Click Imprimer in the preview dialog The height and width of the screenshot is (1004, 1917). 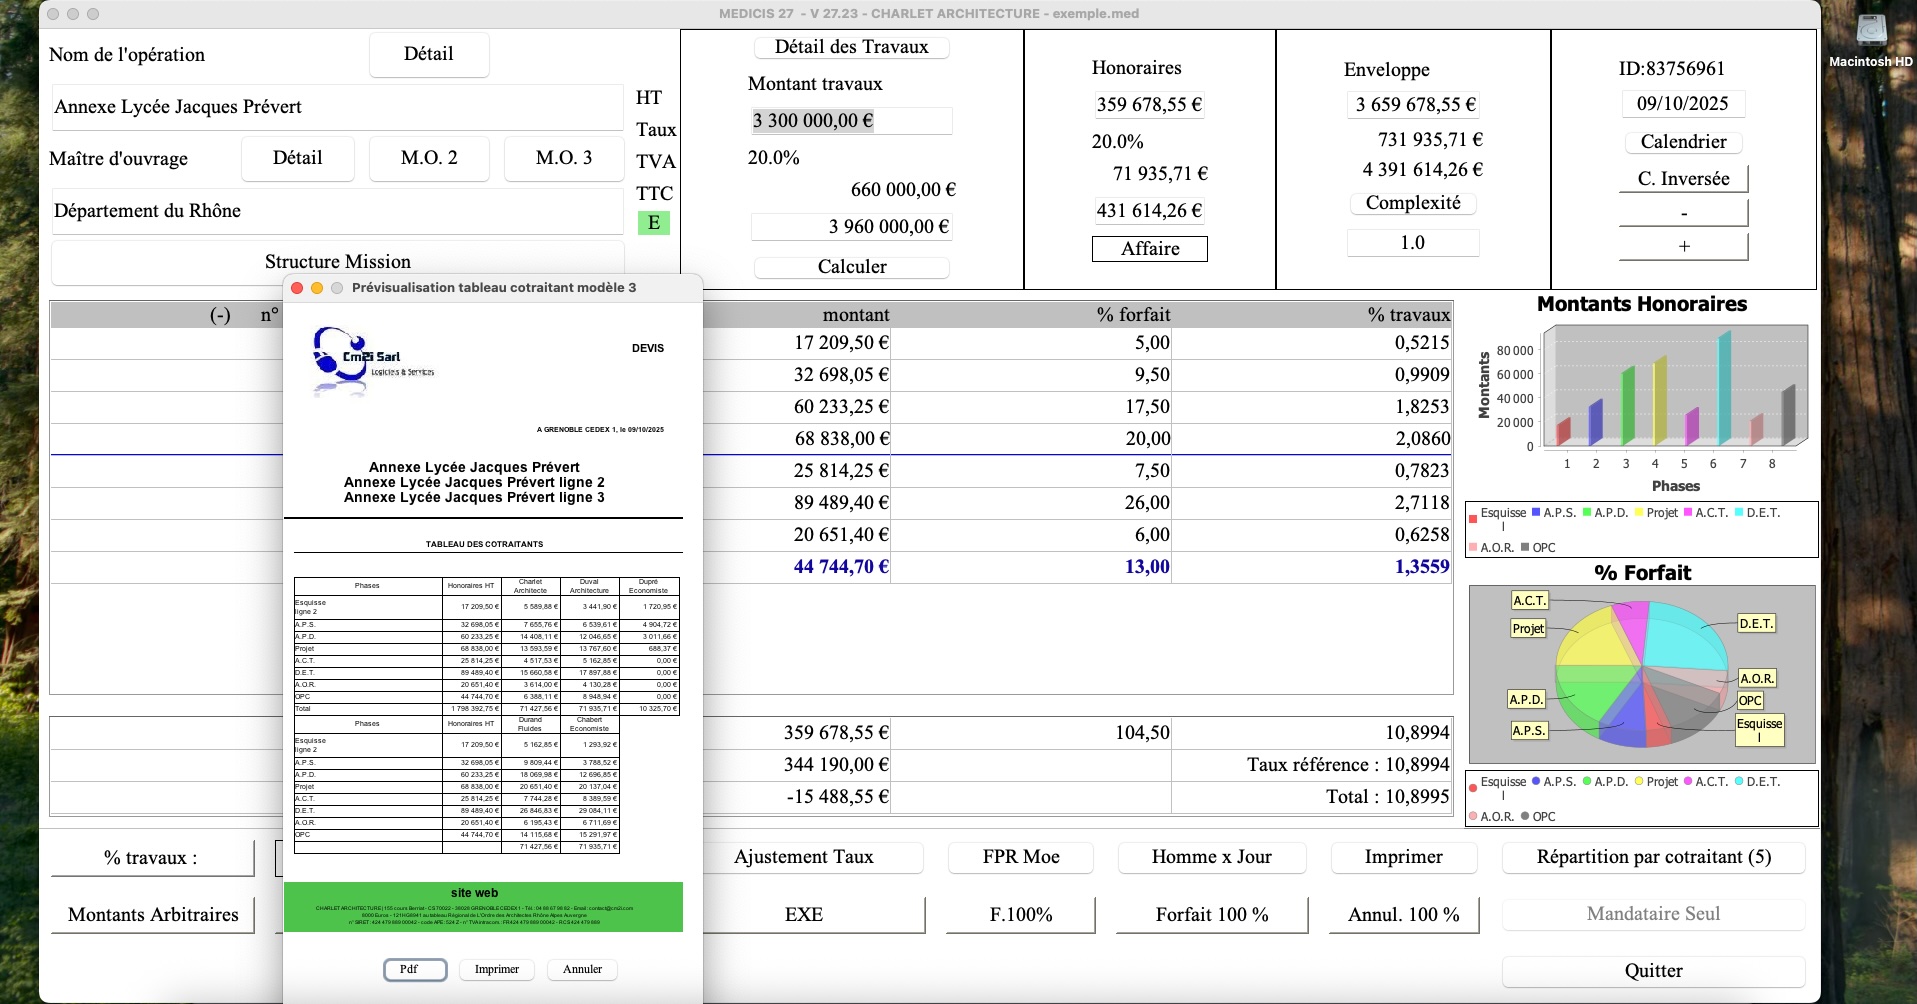pos(497,970)
